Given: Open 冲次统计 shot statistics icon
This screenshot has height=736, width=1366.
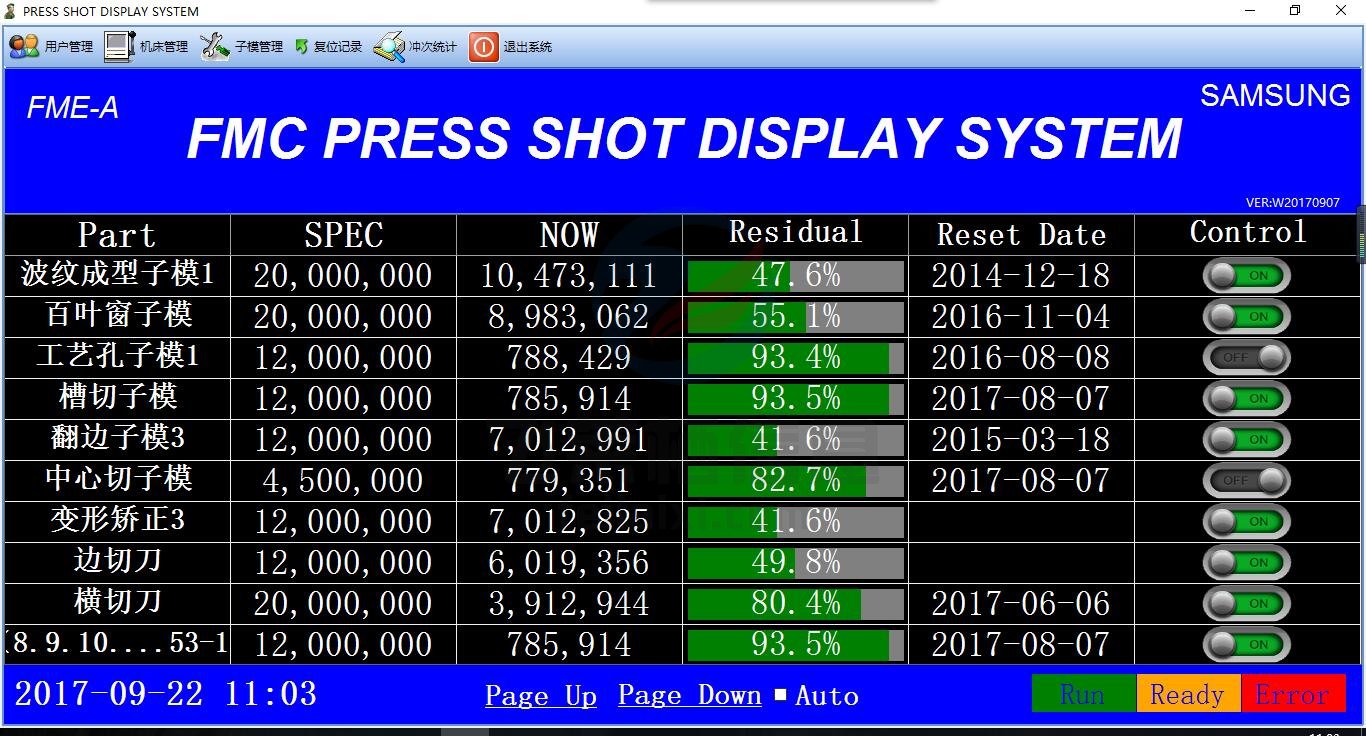Looking at the screenshot, I should (389, 47).
